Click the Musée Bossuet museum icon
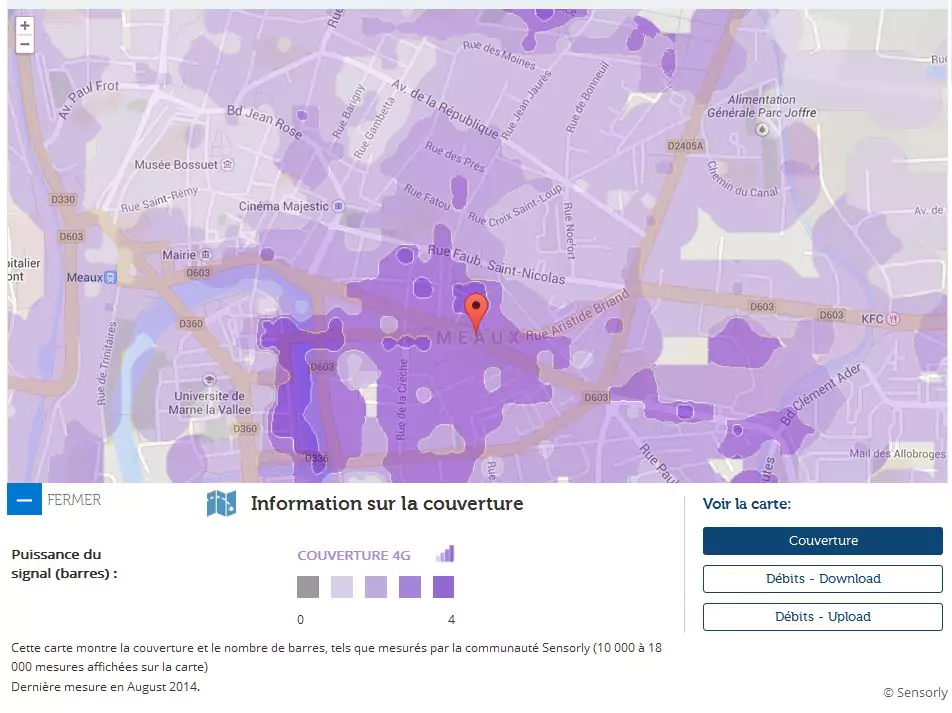Screen dimensions: 952x713 (228, 165)
